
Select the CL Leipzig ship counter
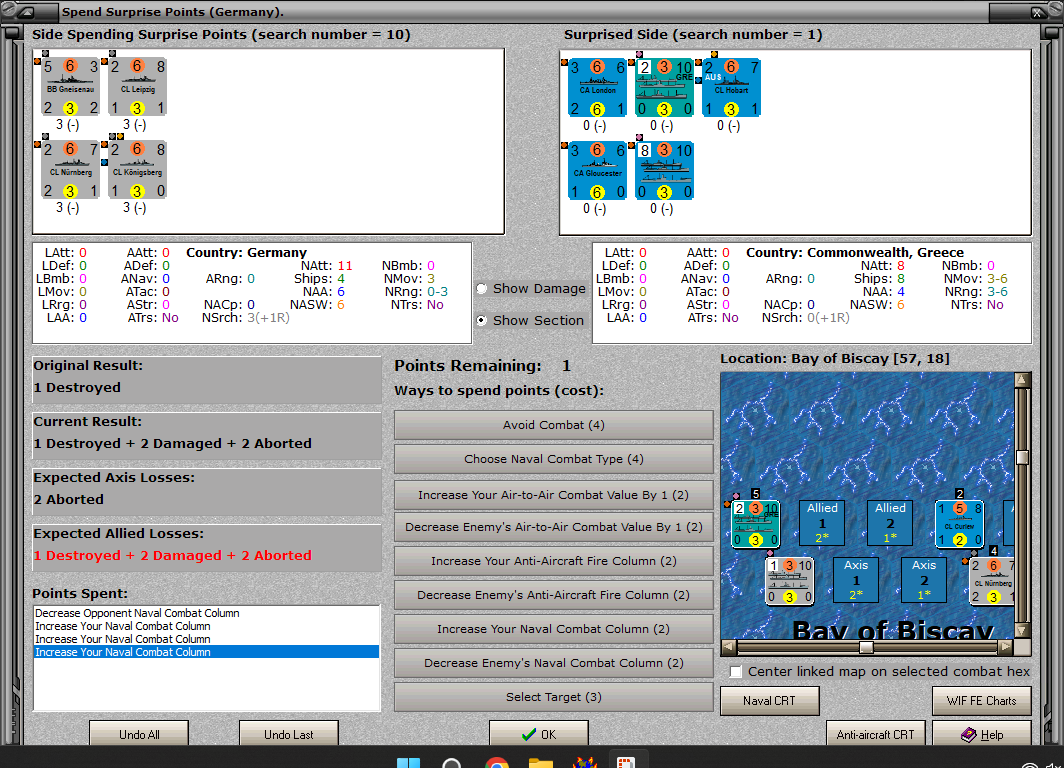(138, 87)
